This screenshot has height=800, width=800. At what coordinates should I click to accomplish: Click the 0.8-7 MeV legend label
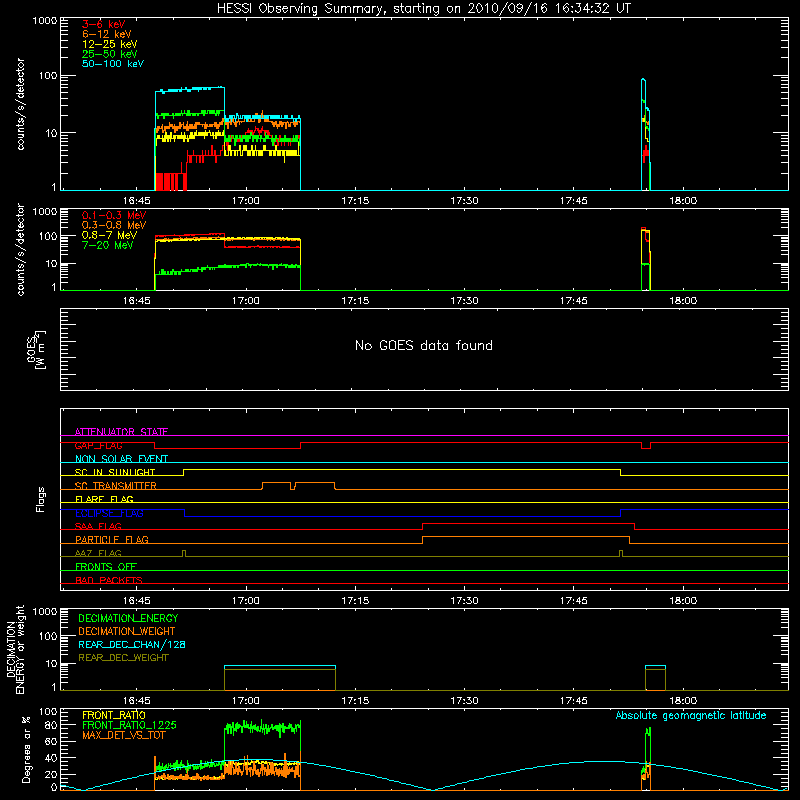(109, 235)
